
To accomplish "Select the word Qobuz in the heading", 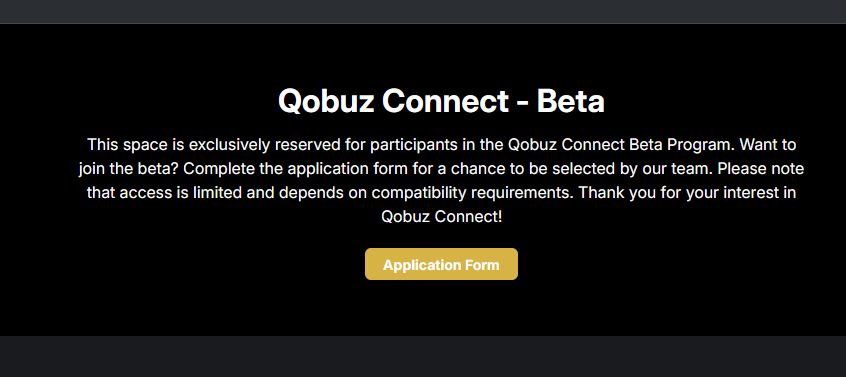I will [x=326, y=101].
